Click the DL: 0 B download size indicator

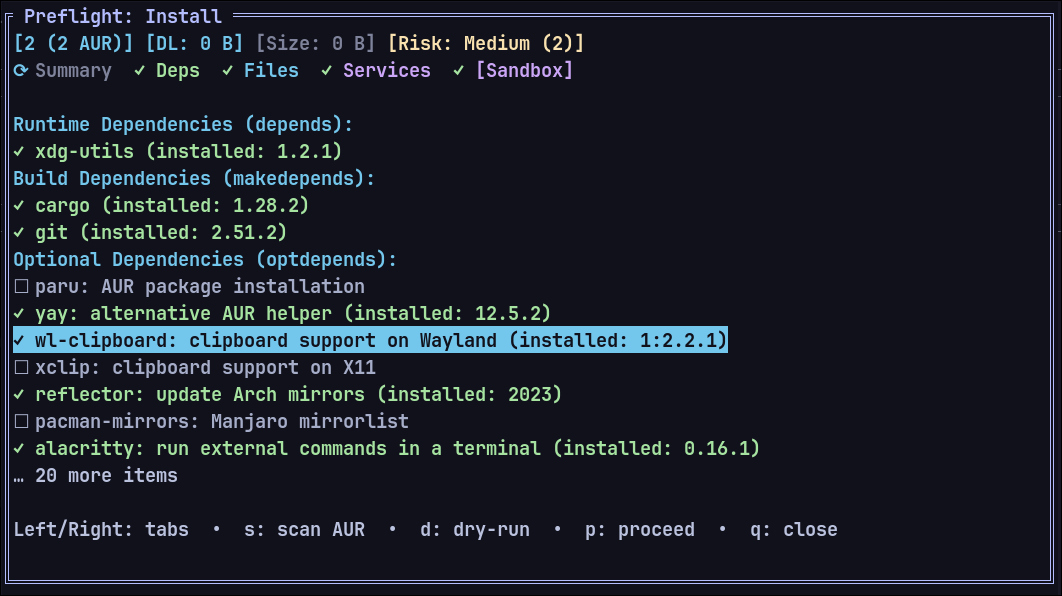point(199,43)
